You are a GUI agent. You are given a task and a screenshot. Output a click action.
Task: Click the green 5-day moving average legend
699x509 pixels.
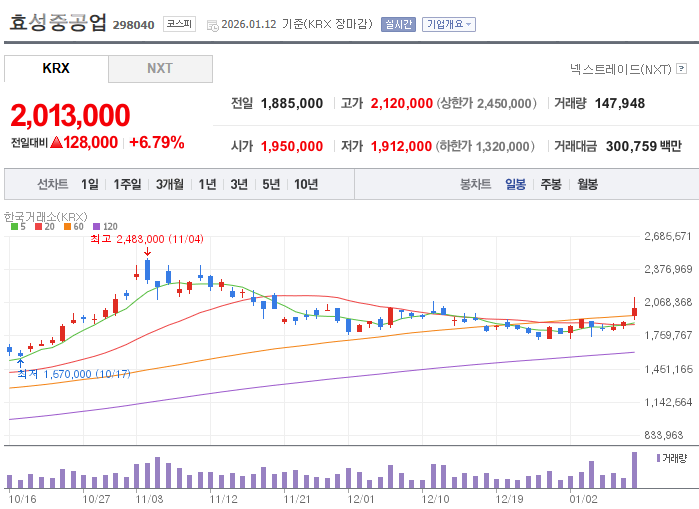(18, 226)
